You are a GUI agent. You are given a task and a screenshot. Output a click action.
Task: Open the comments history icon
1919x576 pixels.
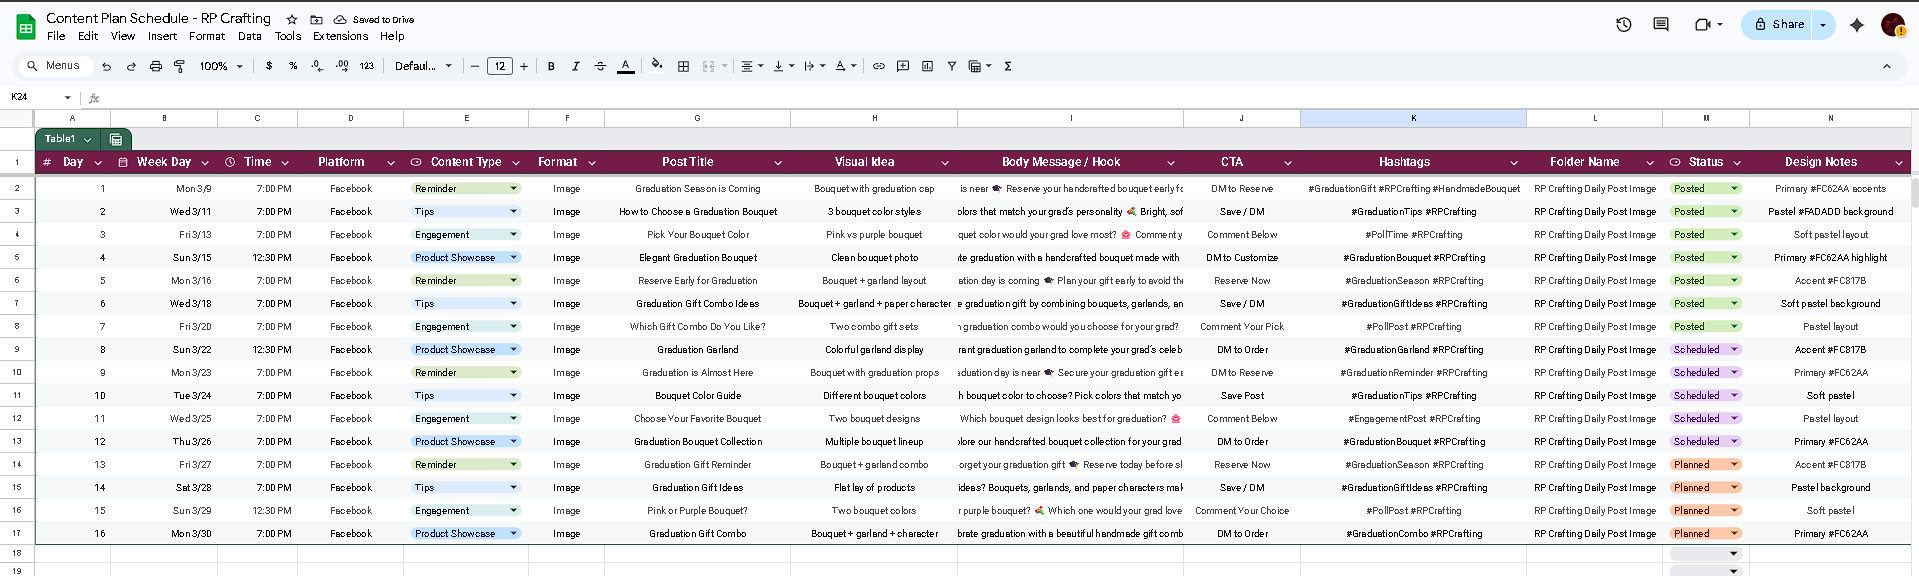(x=1661, y=24)
